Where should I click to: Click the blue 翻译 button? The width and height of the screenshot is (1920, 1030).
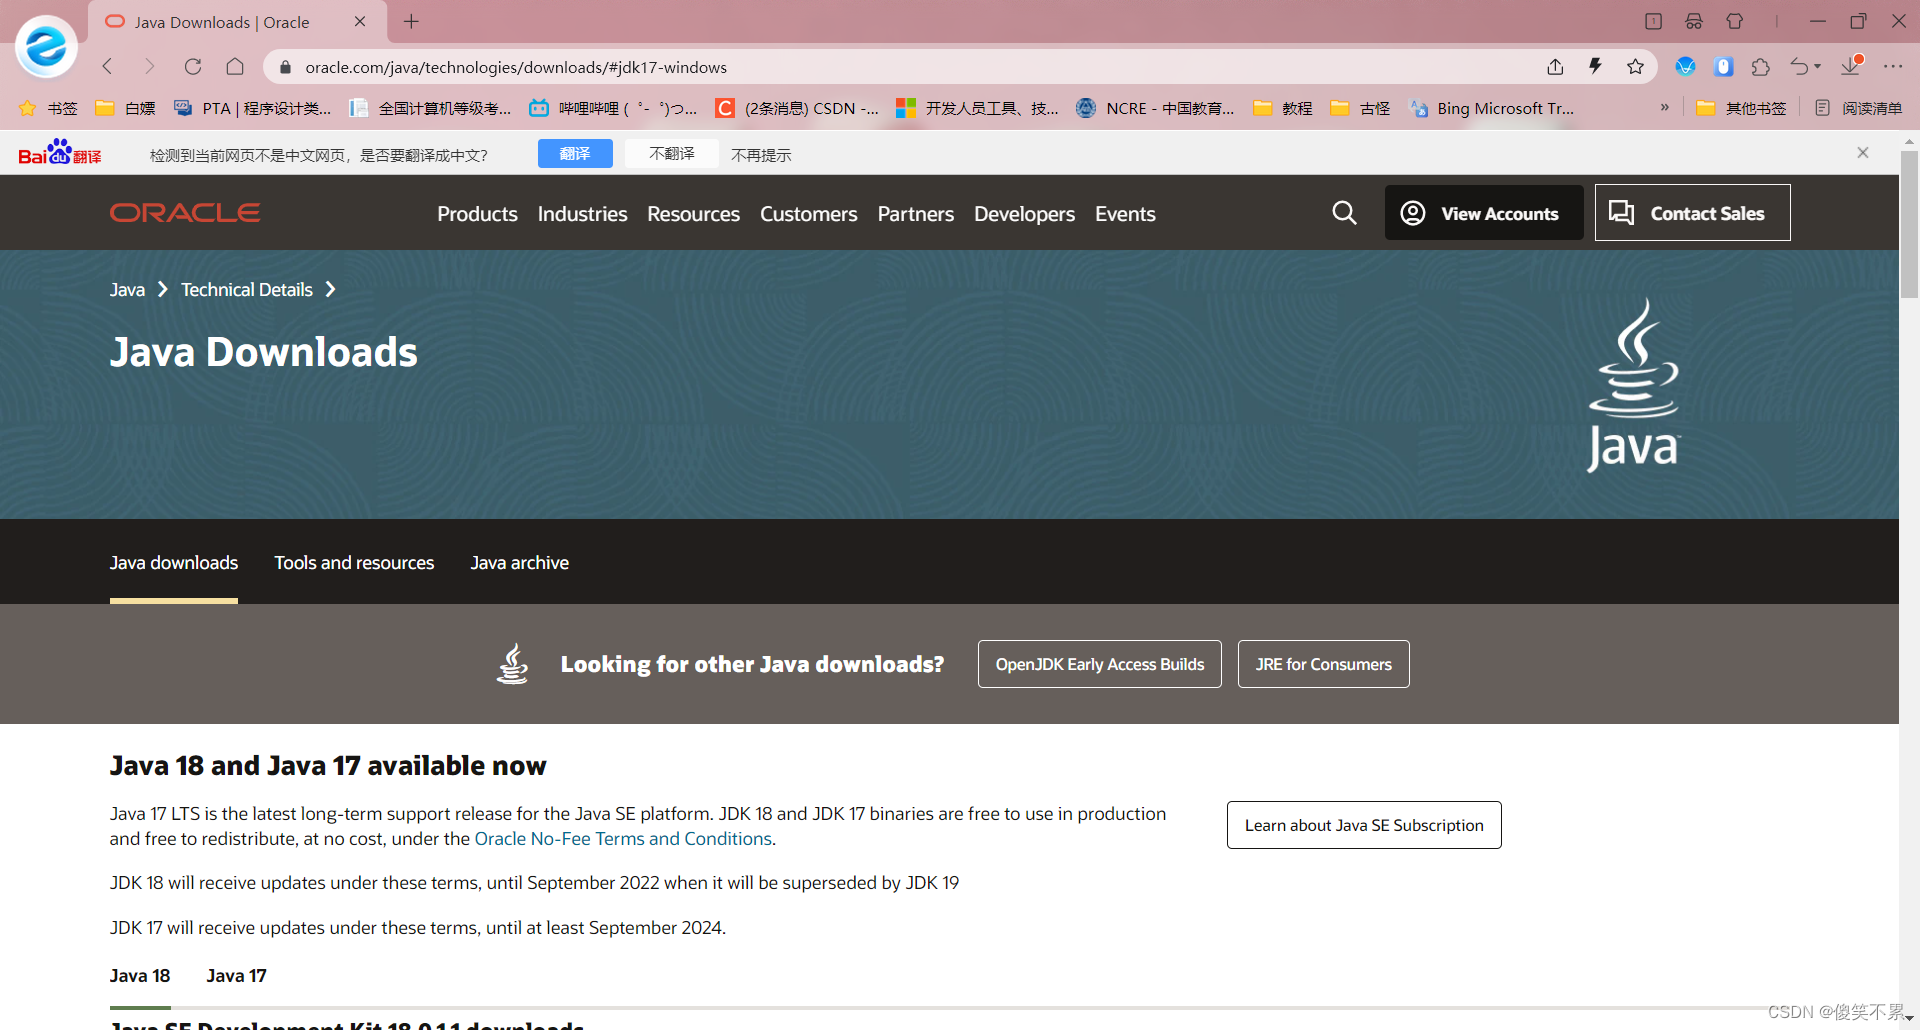[575, 153]
